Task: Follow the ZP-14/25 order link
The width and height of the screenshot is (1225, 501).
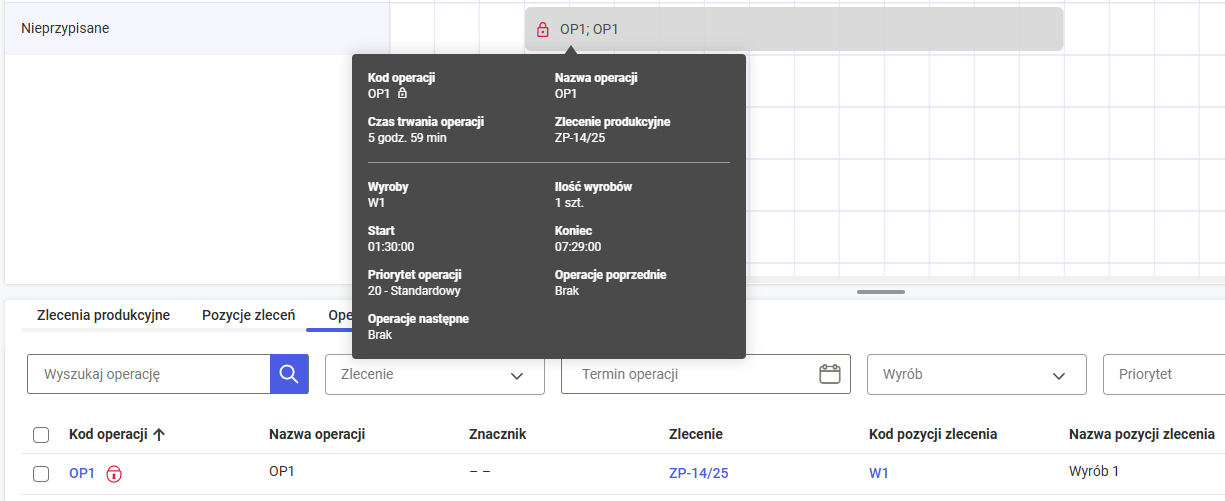Action: [x=698, y=473]
